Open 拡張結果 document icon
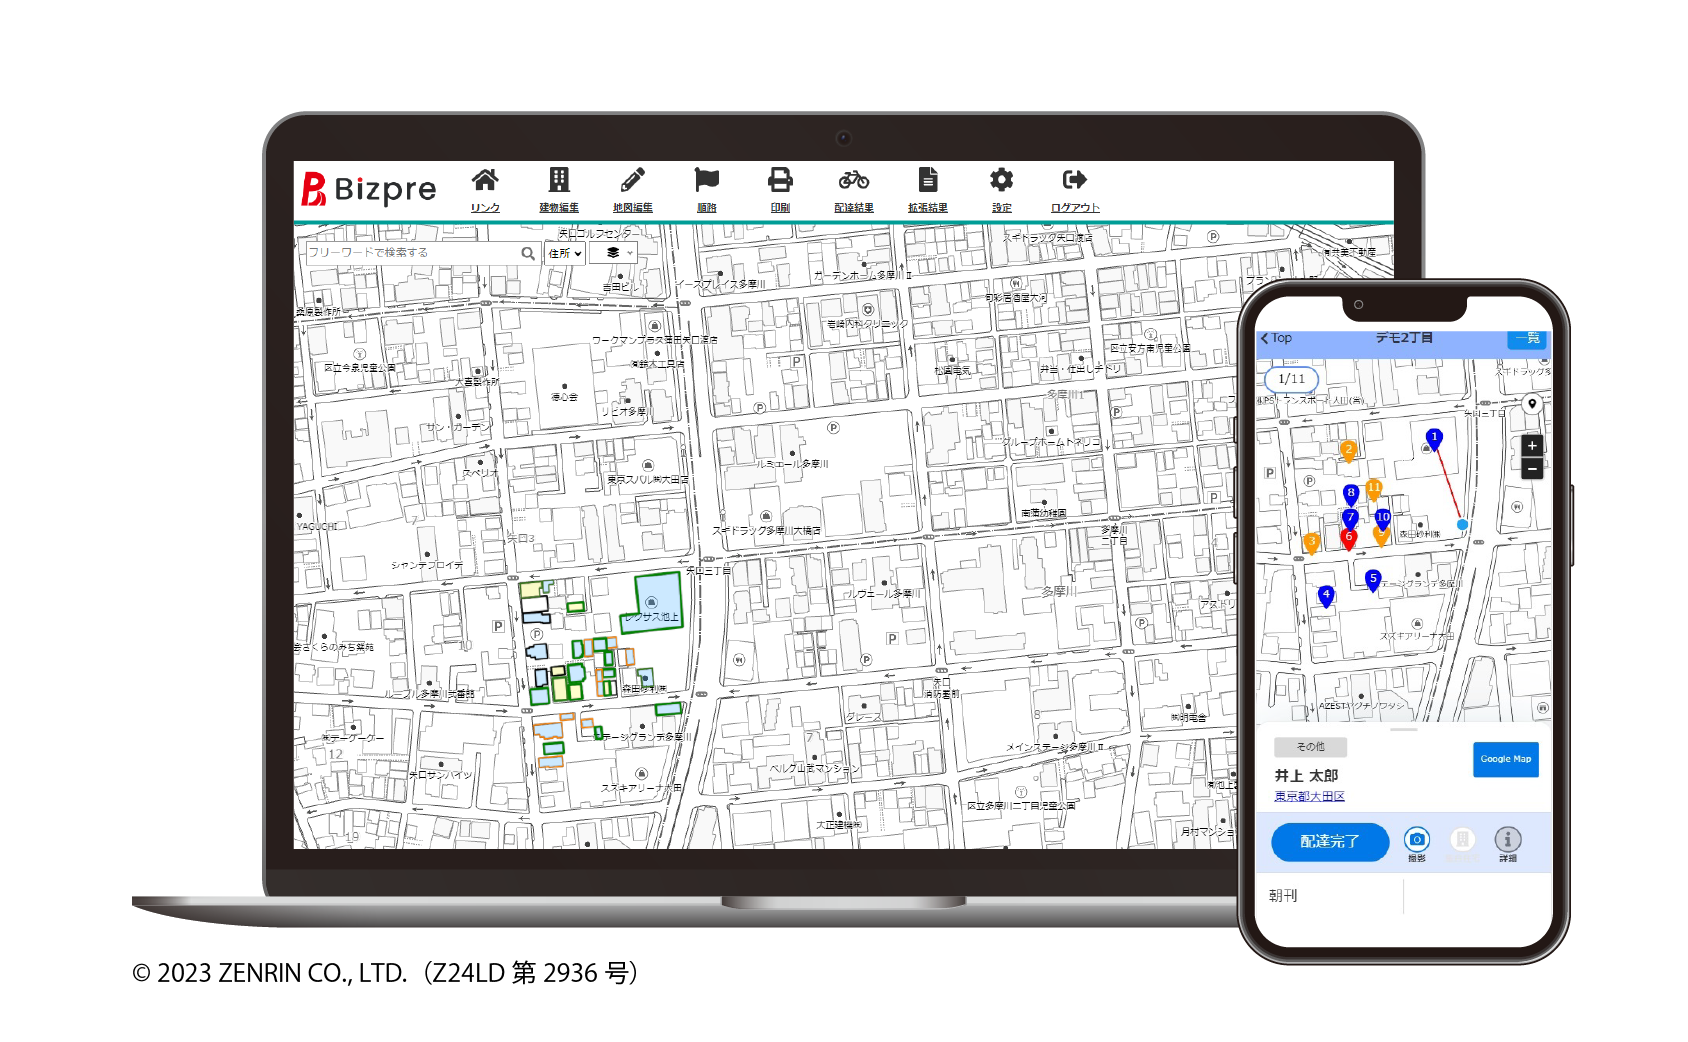 [927, 181]
